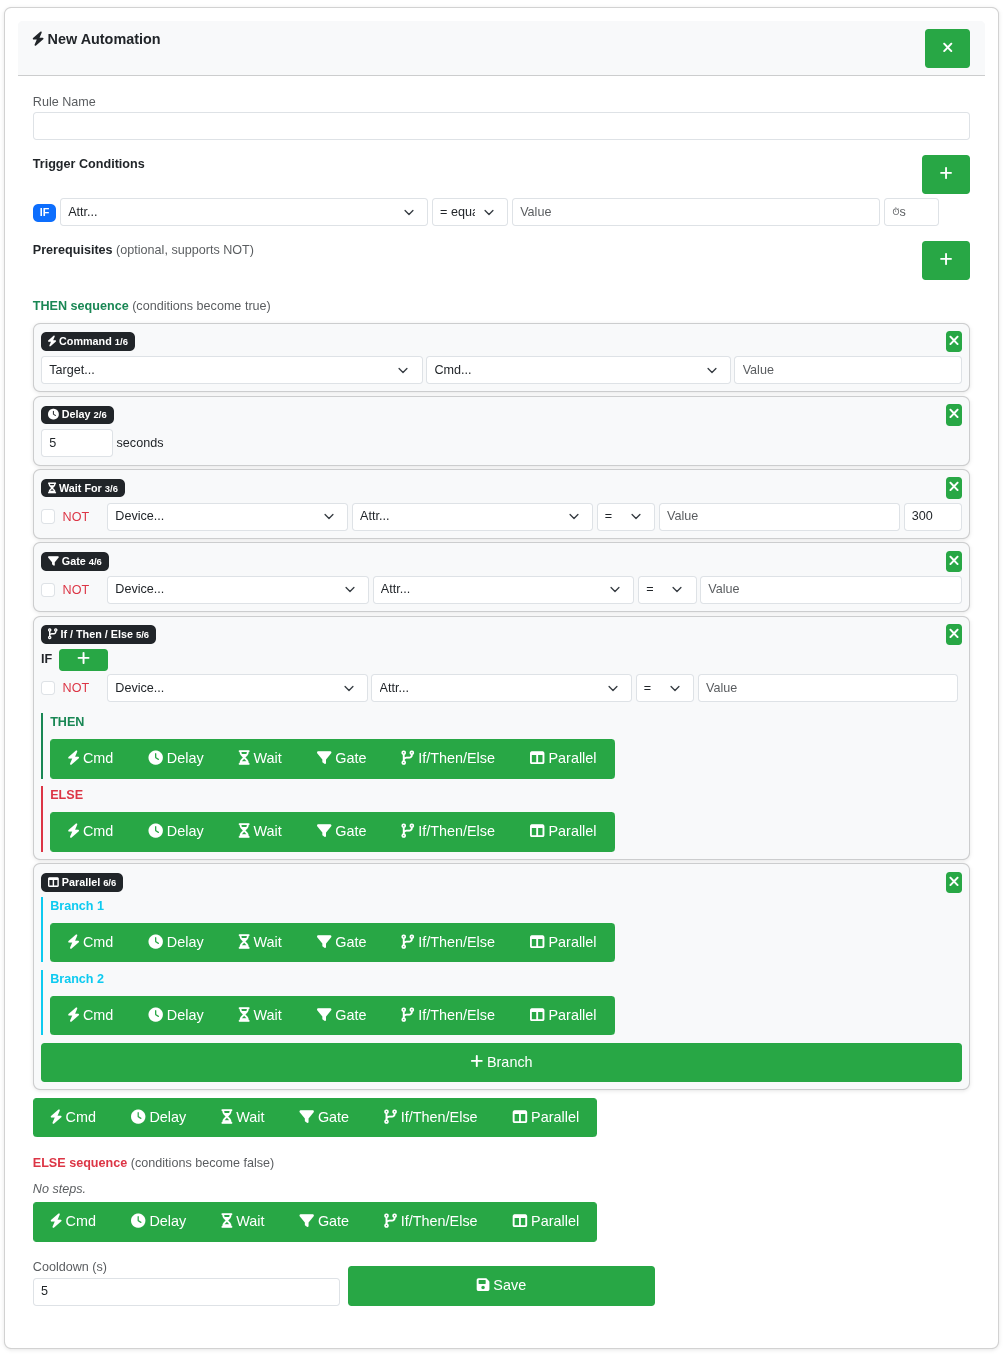Add Gate step to ELSE sequence
The image size is (1007, 1355).
click(x=324, y=1221)
